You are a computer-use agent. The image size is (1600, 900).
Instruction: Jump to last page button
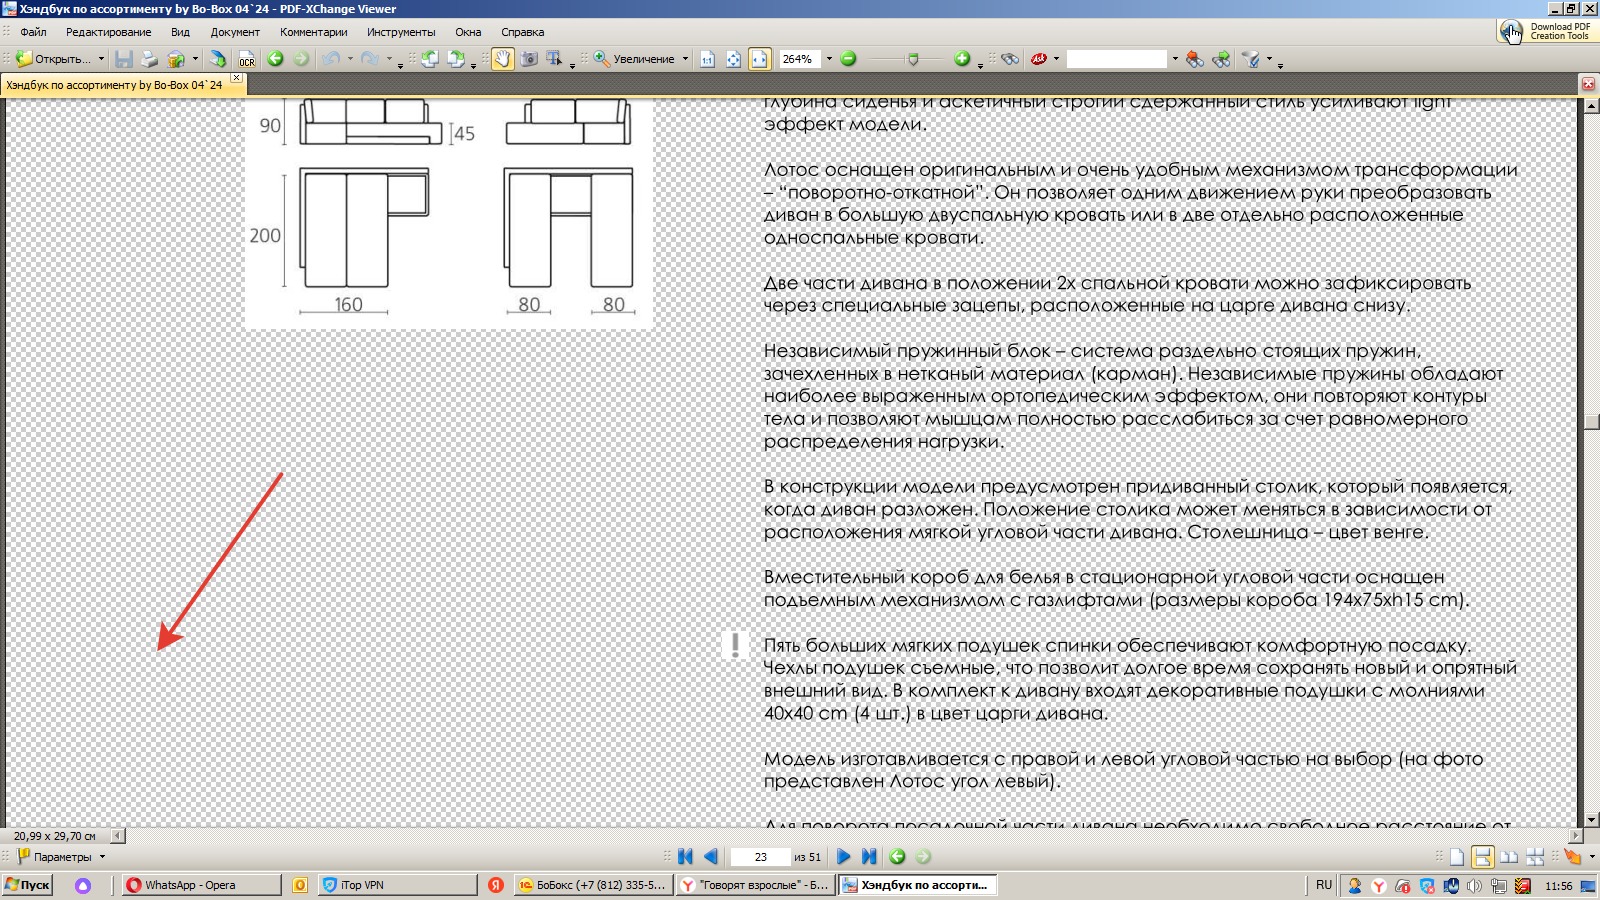pos(869,857)
